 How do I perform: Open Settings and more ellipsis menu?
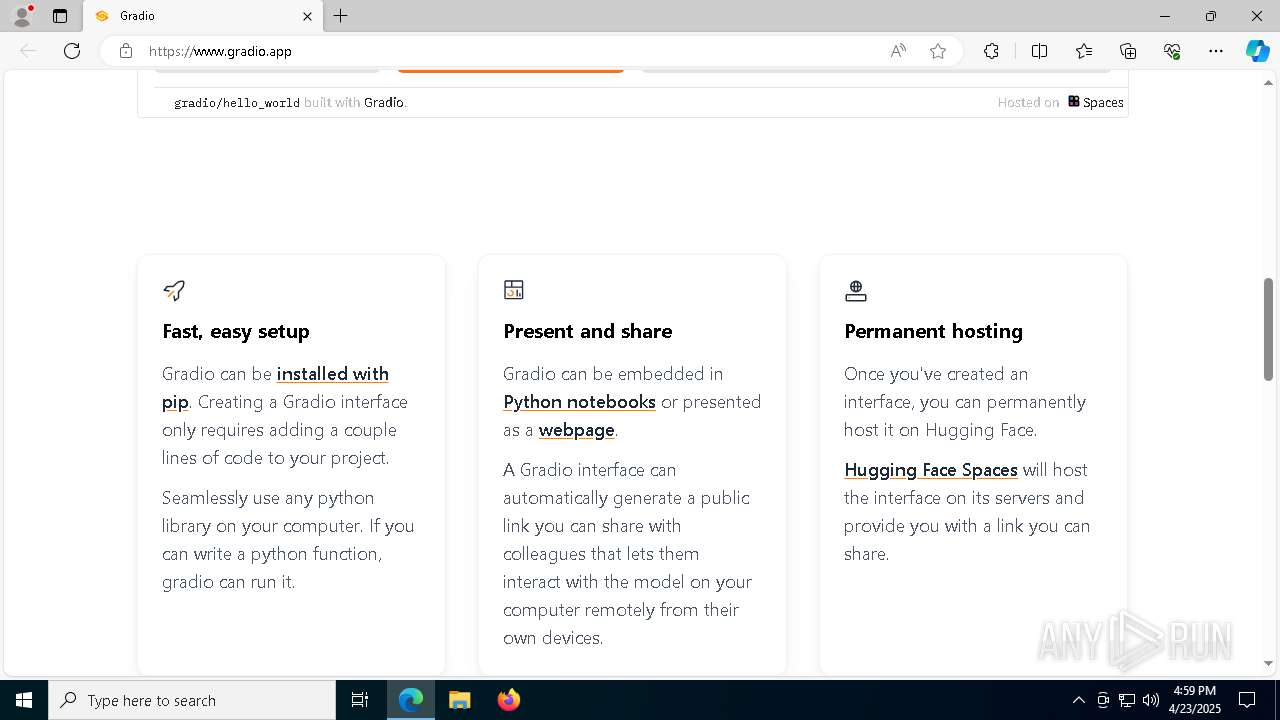pos(1216,51)
